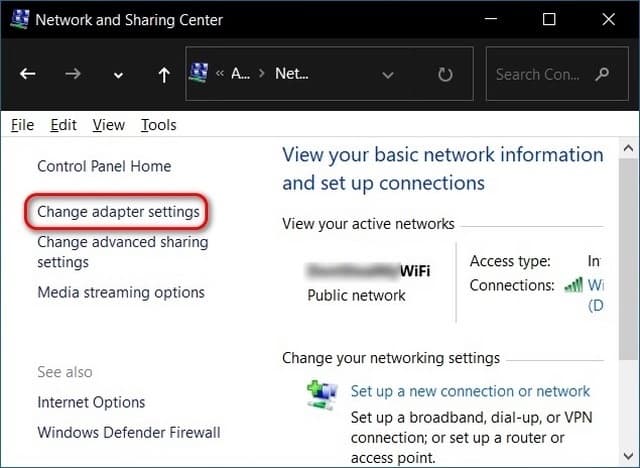Click the Back navigation arrow
This screenshot has width=640, height=468.
click(27, 74)
